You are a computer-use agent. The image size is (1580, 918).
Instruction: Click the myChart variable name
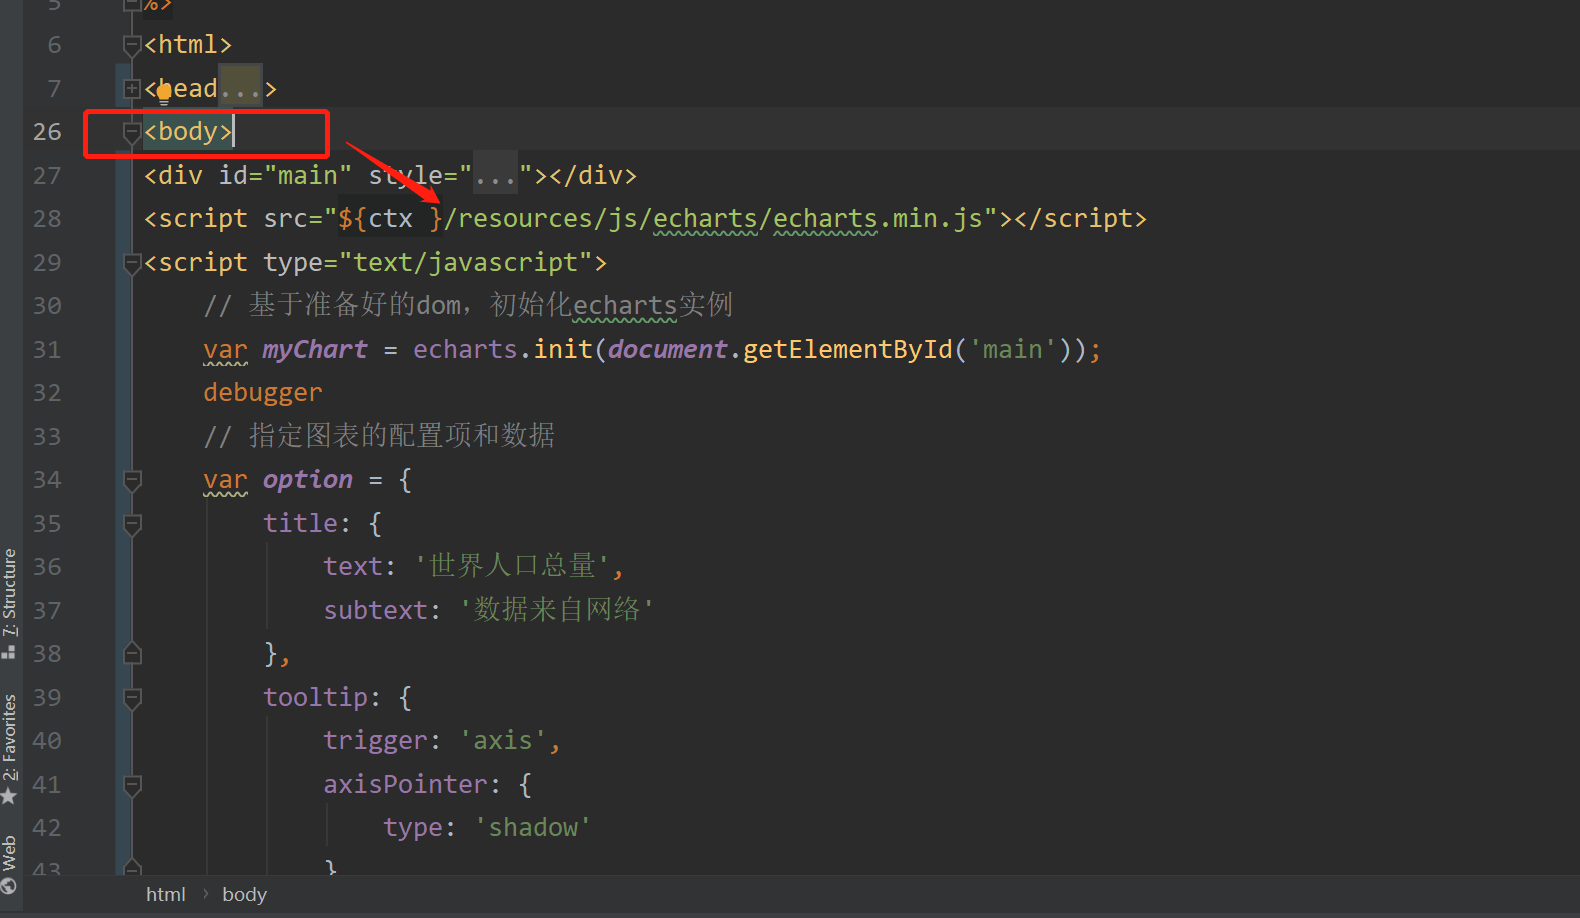tap(315, 349)
